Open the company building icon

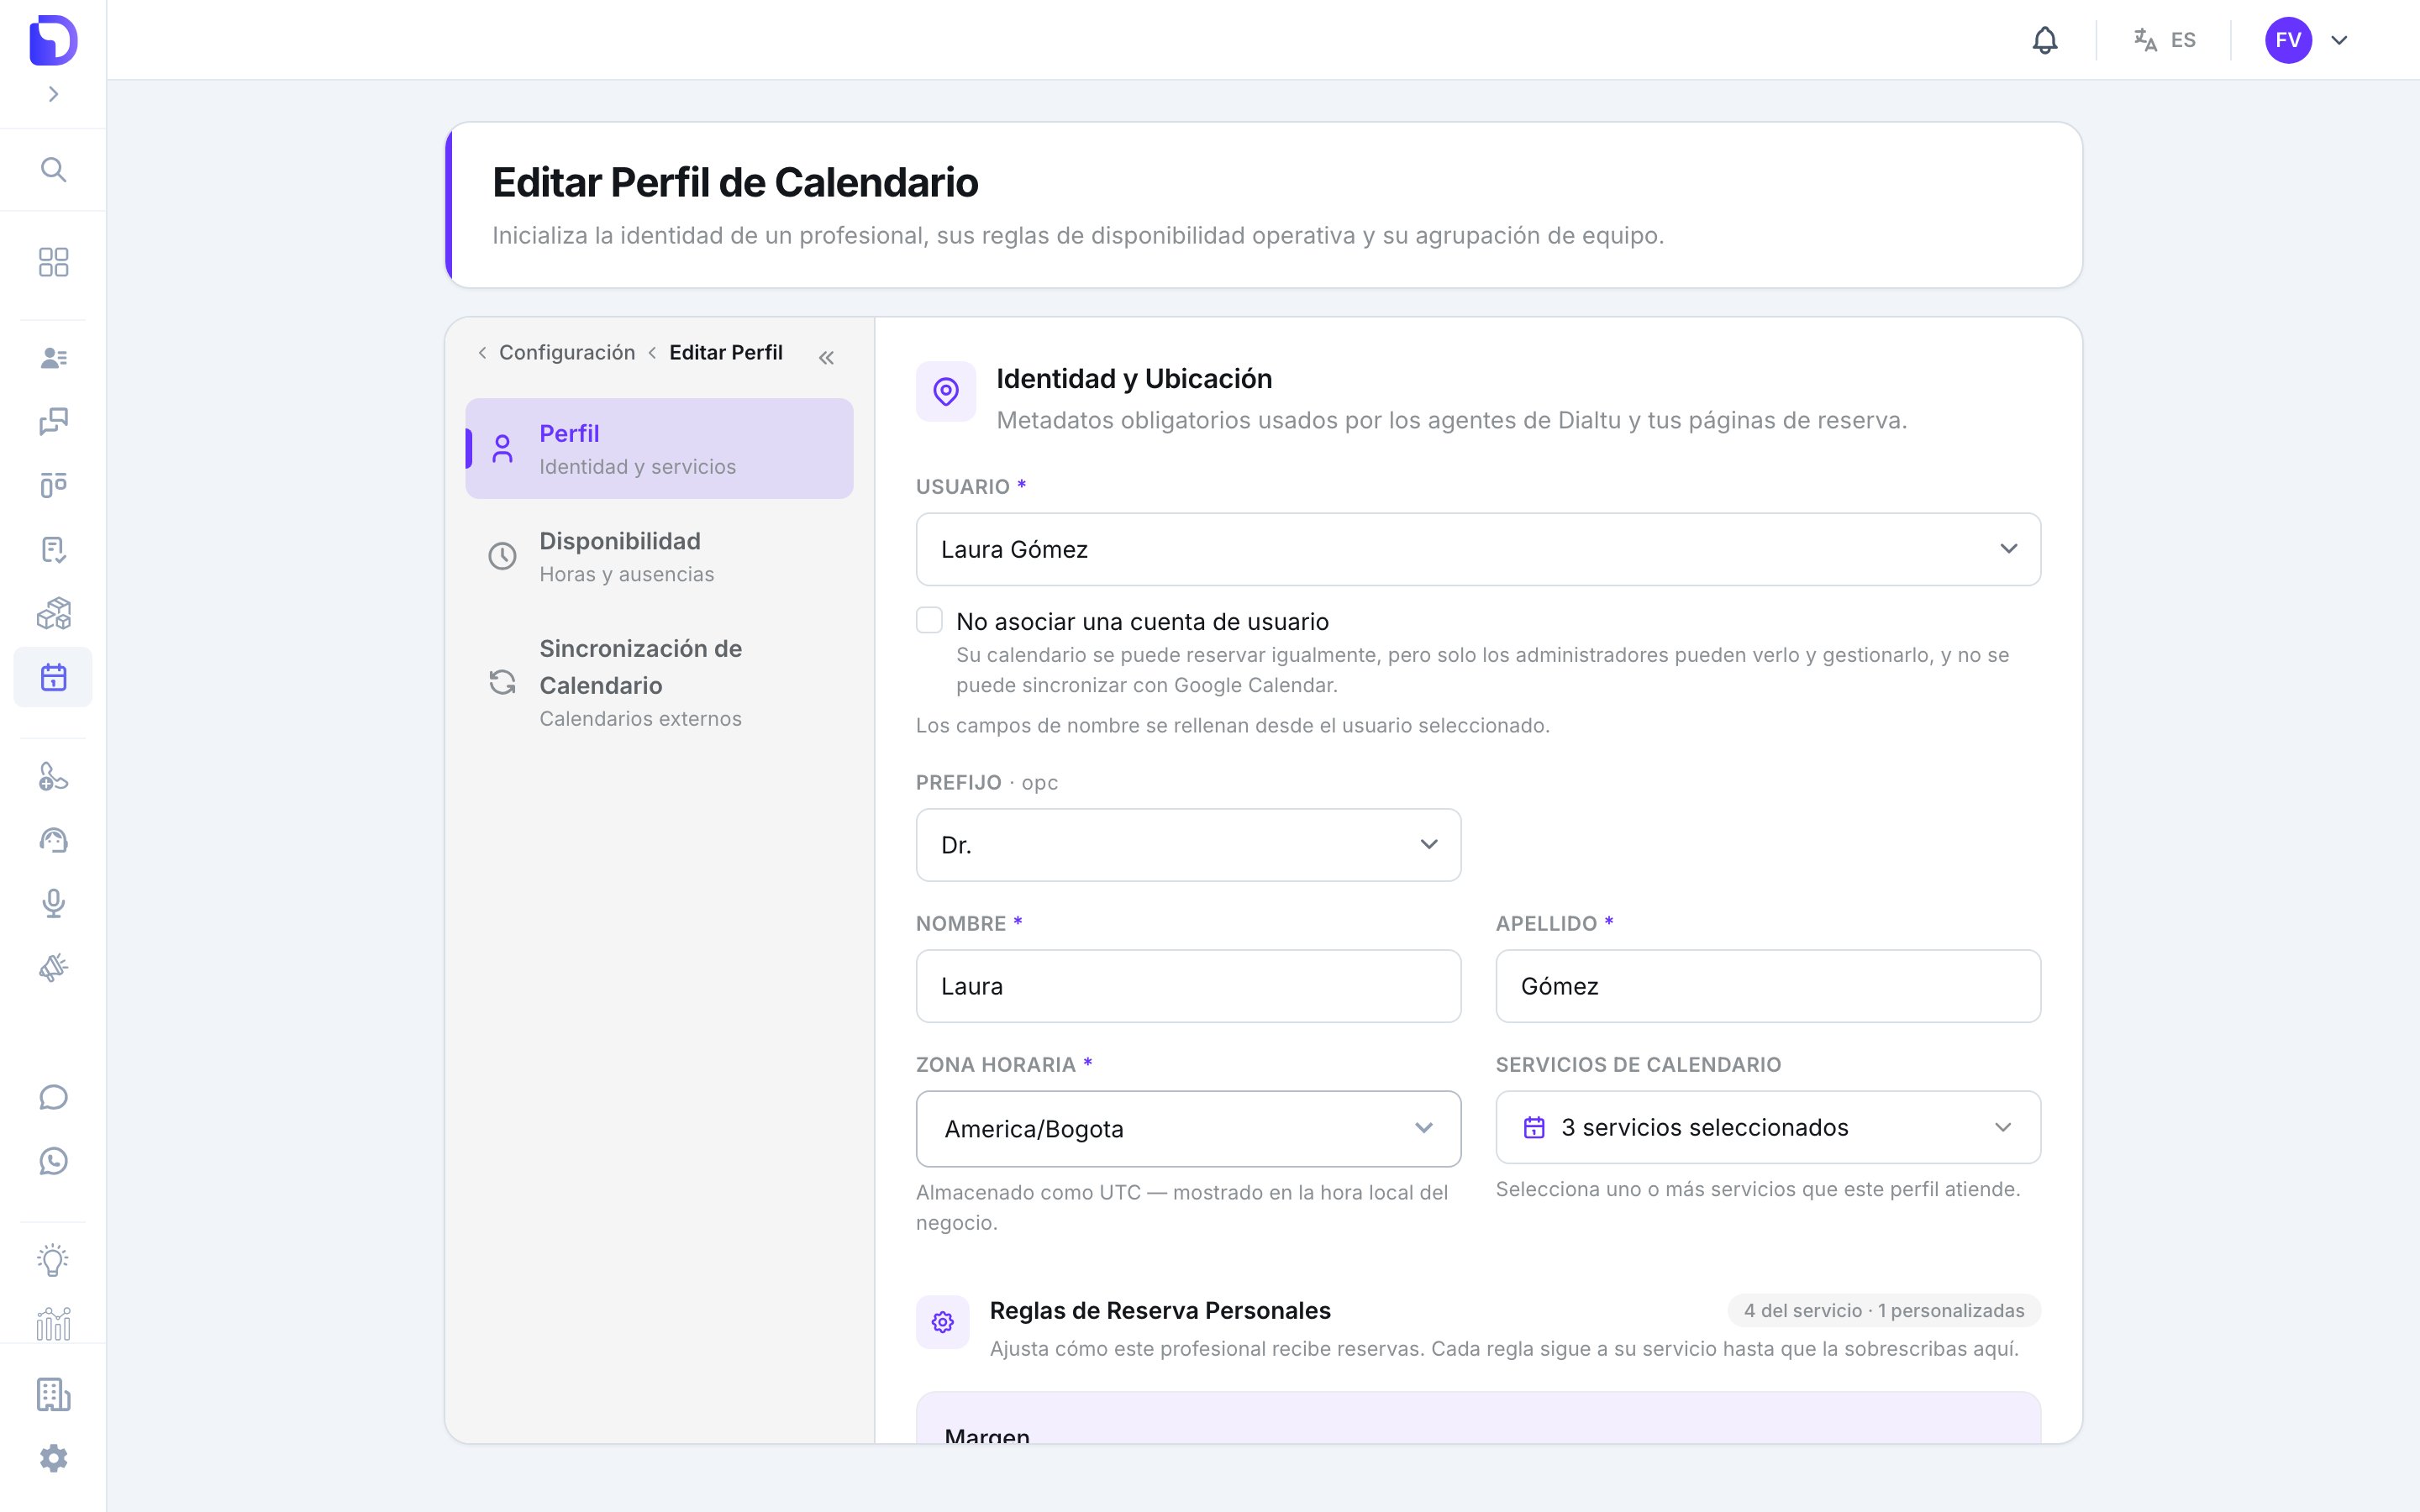coord(54,1394)
